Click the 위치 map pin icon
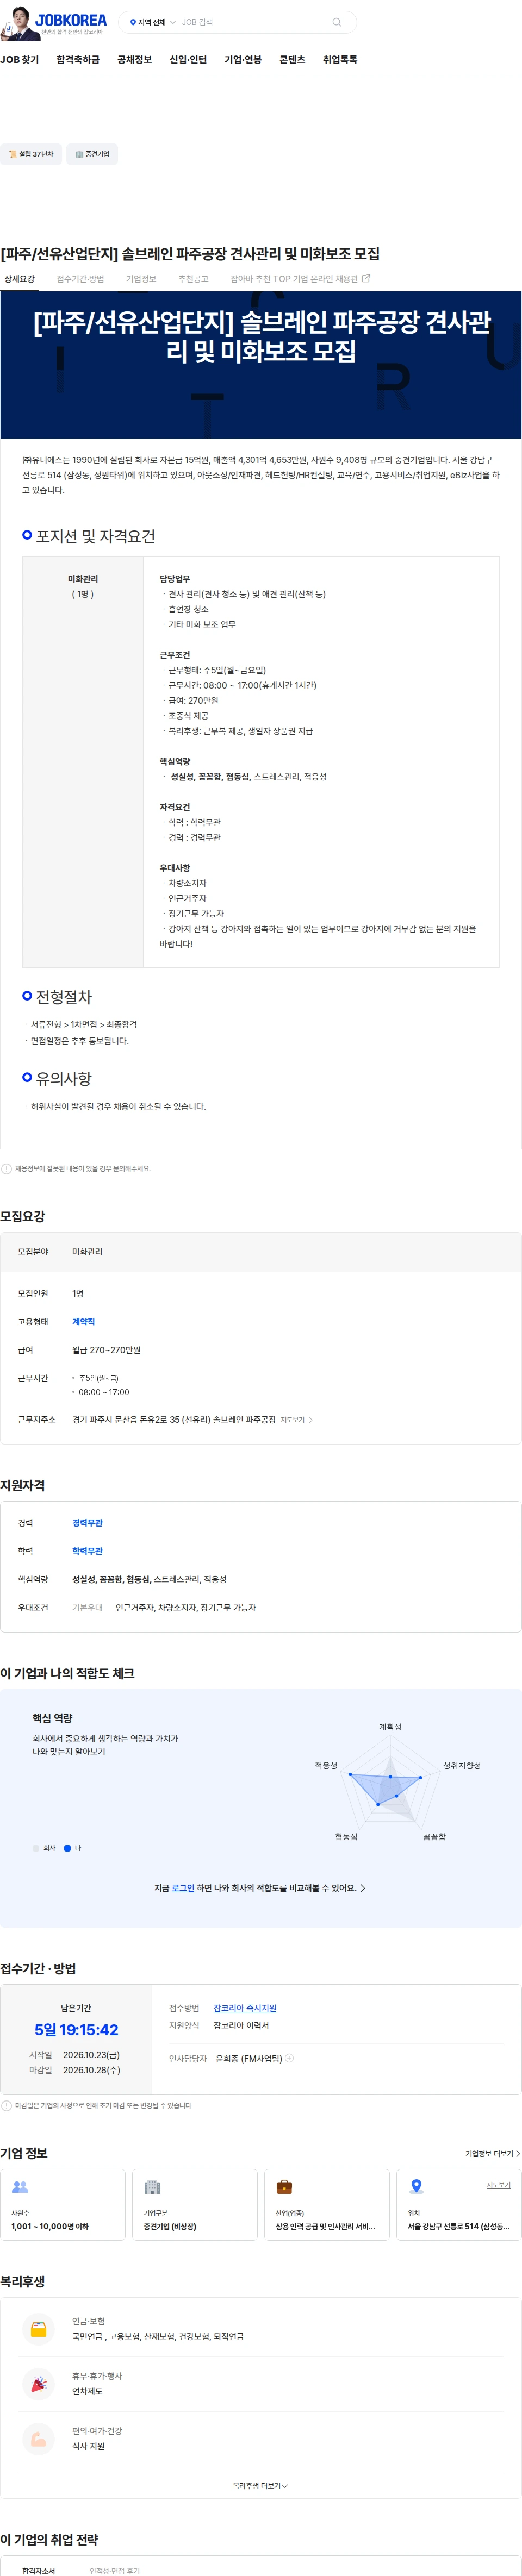The width and height of the screenshot is (522, 2576). [x=417, y=2187]
